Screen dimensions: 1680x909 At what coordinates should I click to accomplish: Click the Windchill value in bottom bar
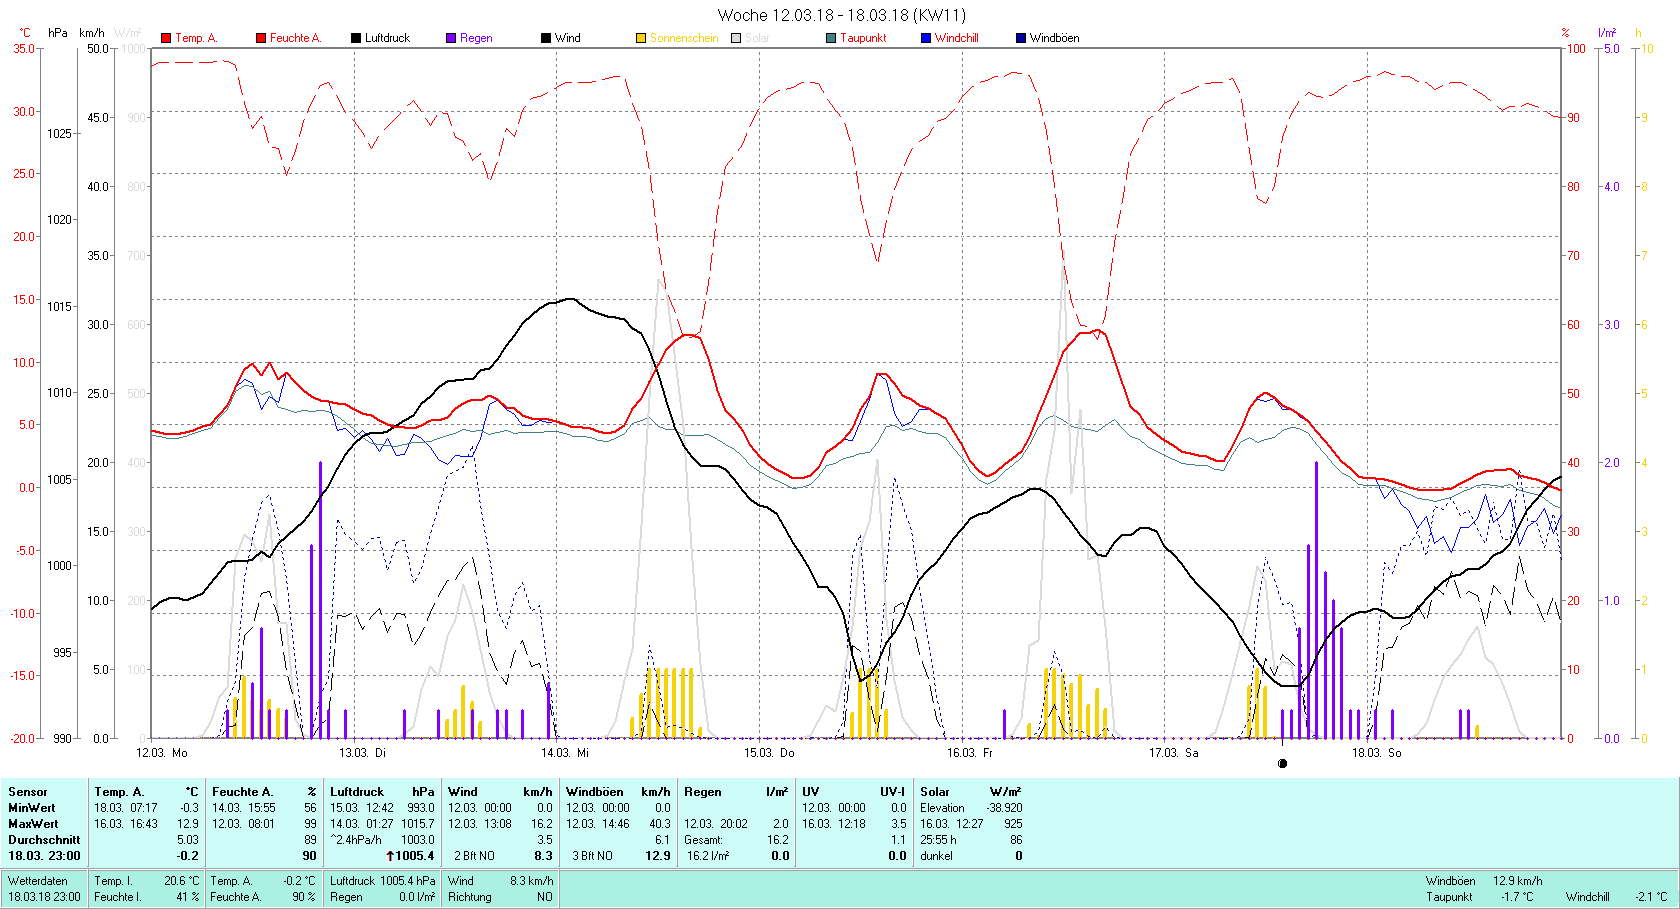click(x=1650, y=897)
